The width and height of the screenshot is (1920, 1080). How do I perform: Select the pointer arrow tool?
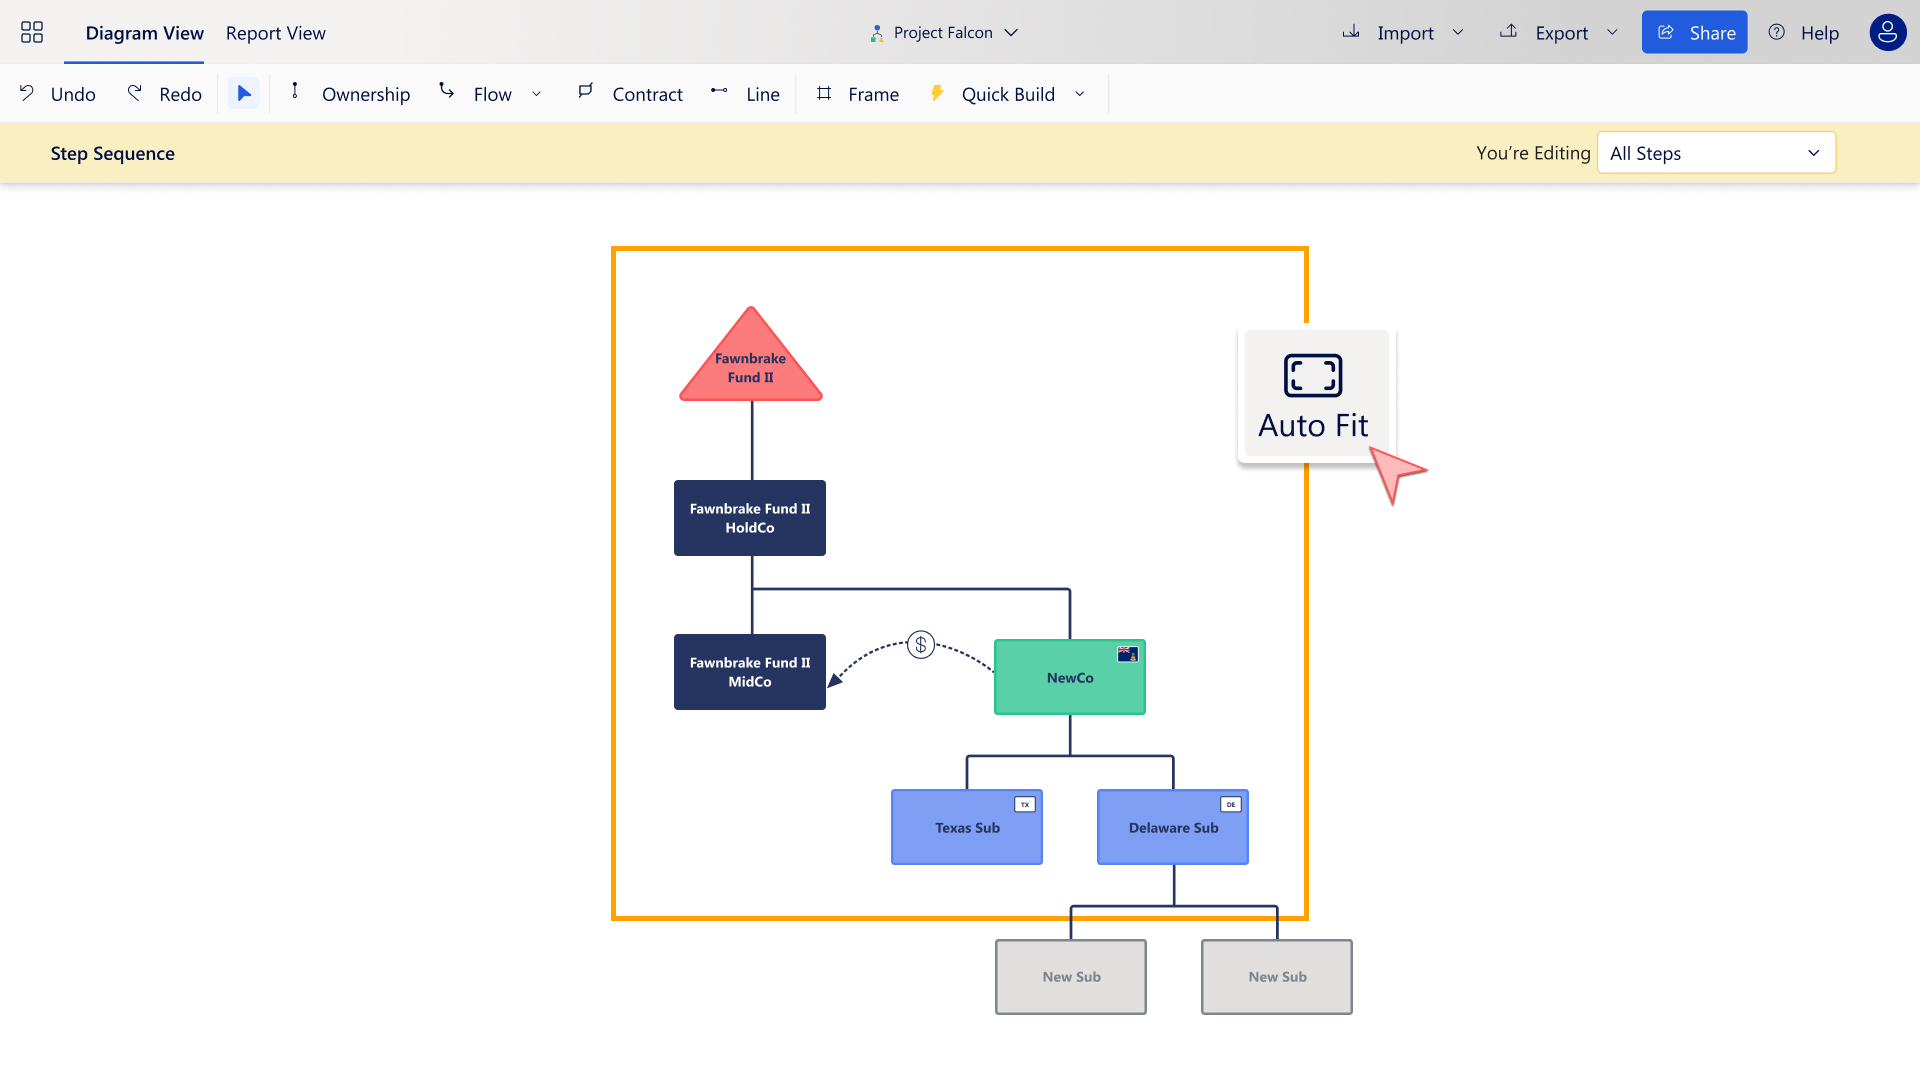coord(243,94)
